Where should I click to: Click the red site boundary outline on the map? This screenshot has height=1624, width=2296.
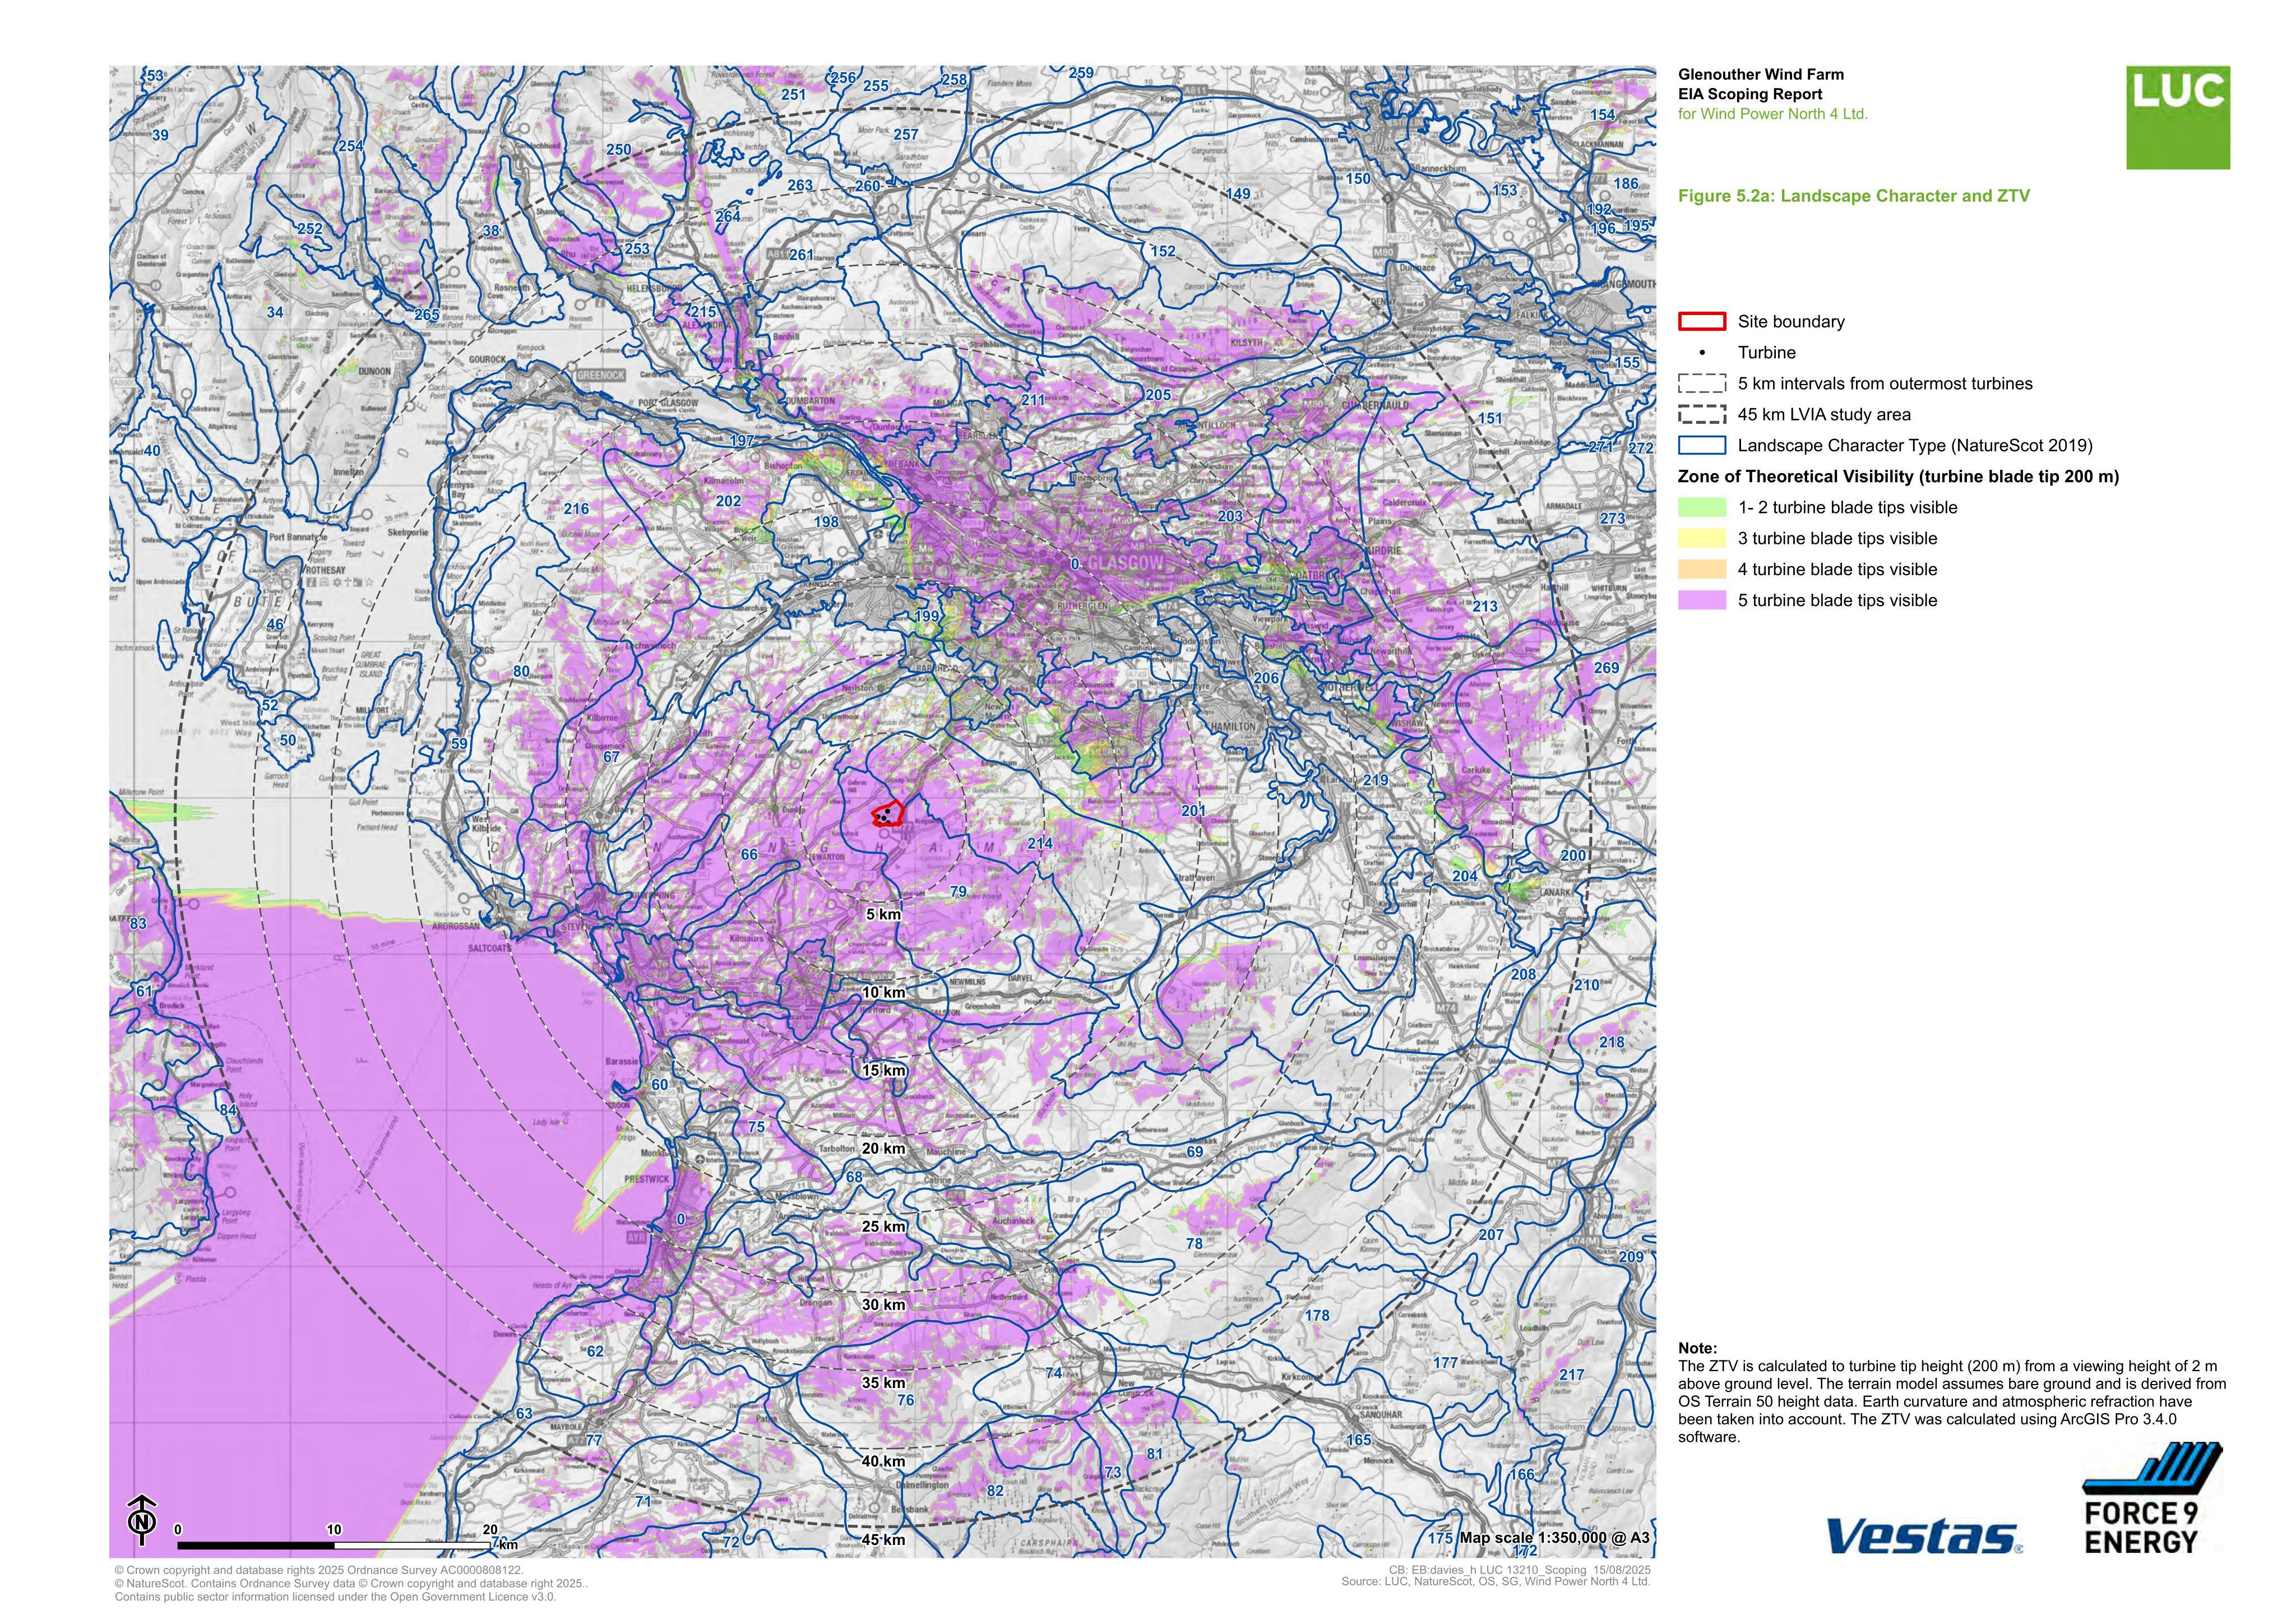[x=888, y=813]
